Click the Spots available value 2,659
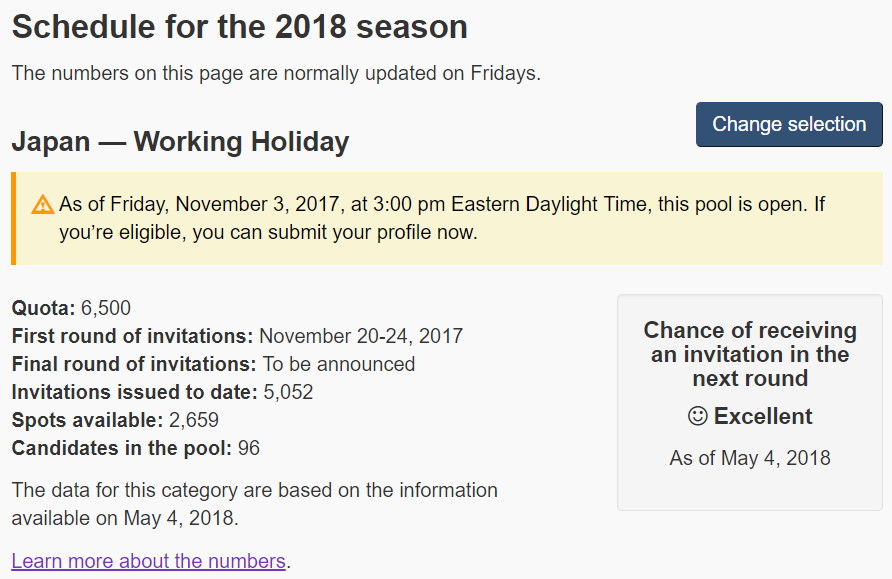The width and height of the screenshot is (892, 579). pos(194,420)
